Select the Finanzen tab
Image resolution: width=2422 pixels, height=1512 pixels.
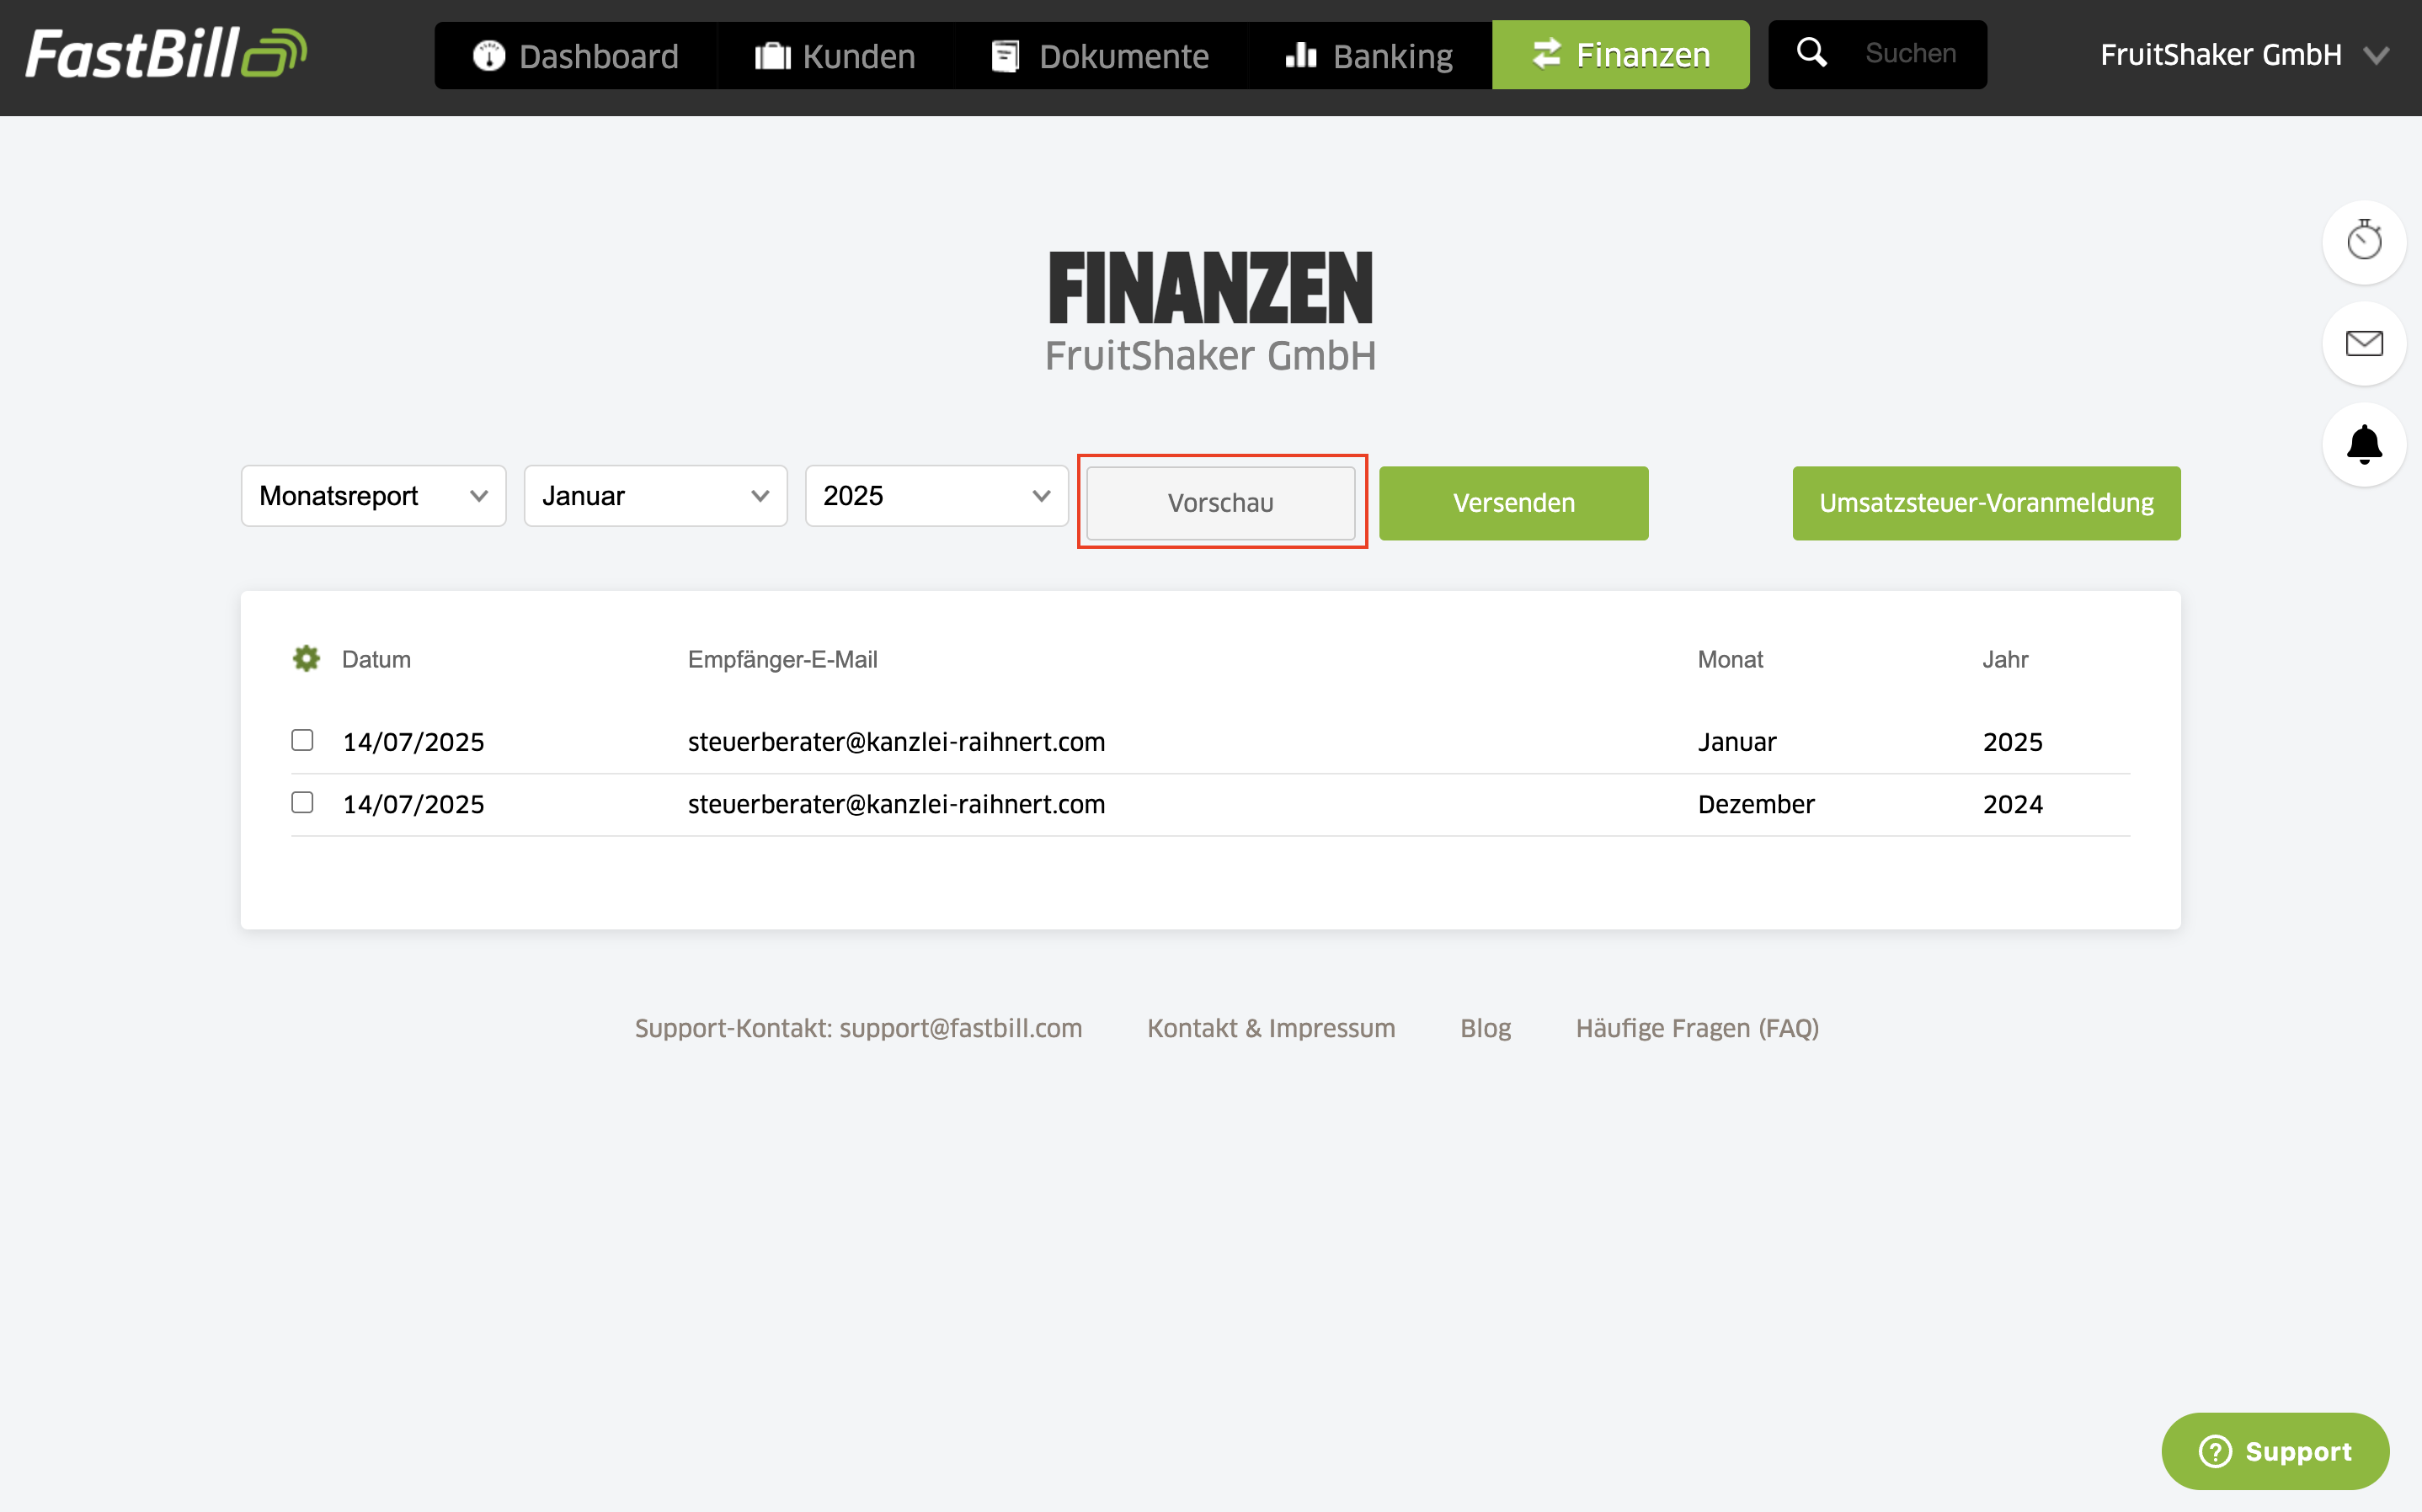[1621, 55]
